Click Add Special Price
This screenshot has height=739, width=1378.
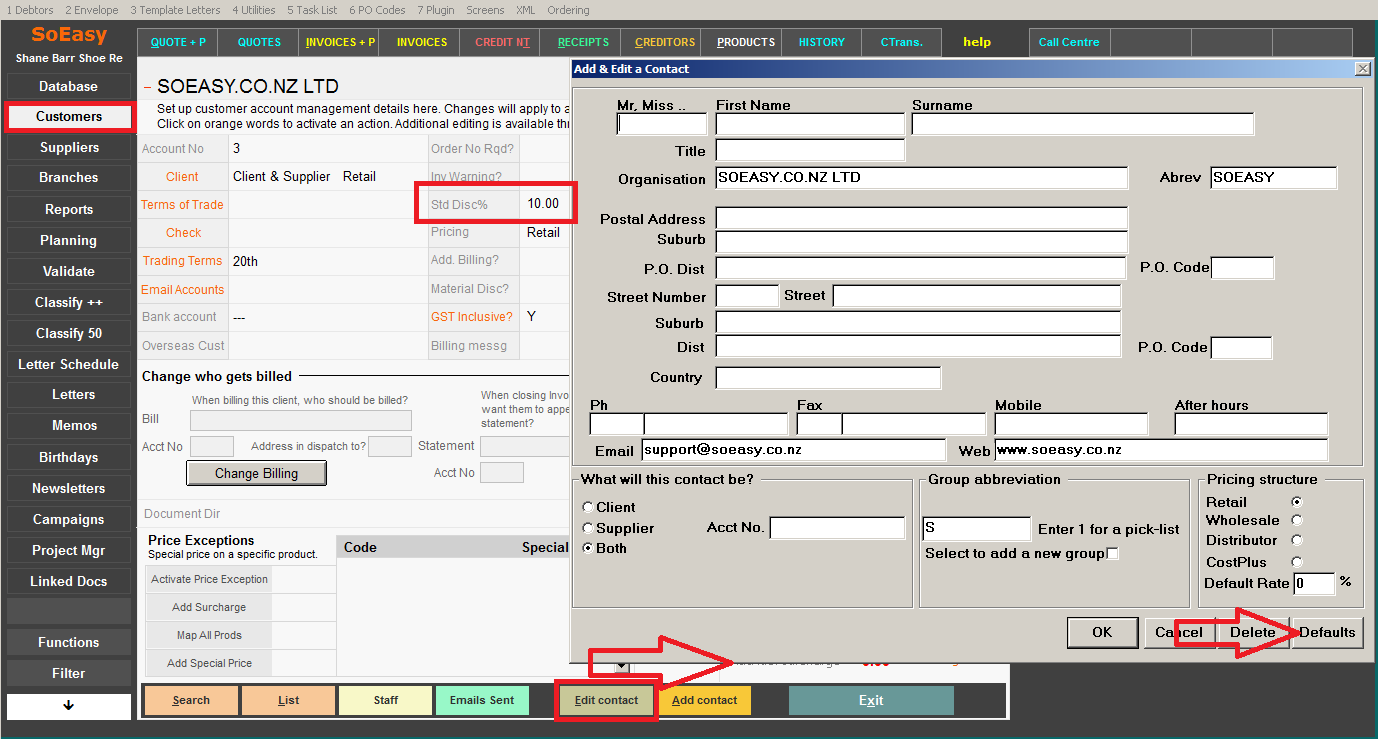(x=209, y=663)
